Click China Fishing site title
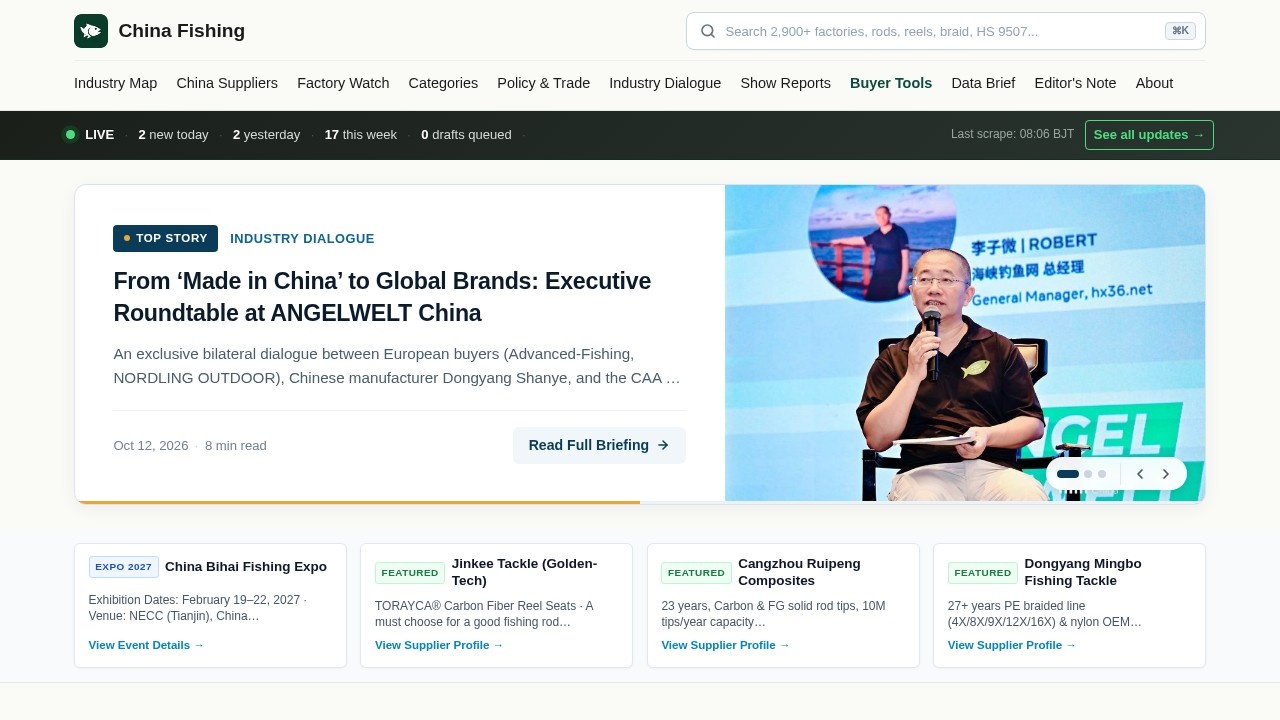Screen dimensions: 1280x720 coord(181,31)
